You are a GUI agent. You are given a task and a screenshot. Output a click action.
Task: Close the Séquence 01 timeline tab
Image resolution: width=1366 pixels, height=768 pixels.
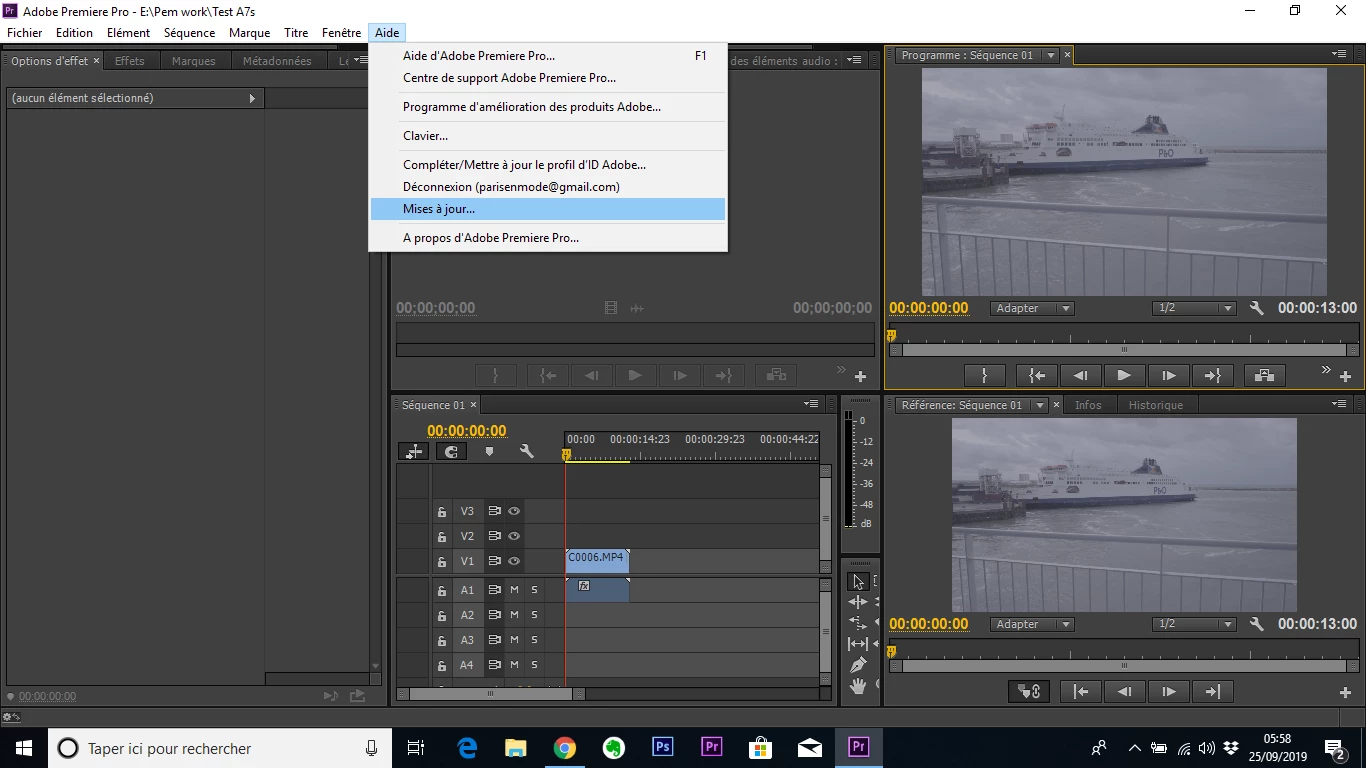pyautogui.click(x=474, y=405)
